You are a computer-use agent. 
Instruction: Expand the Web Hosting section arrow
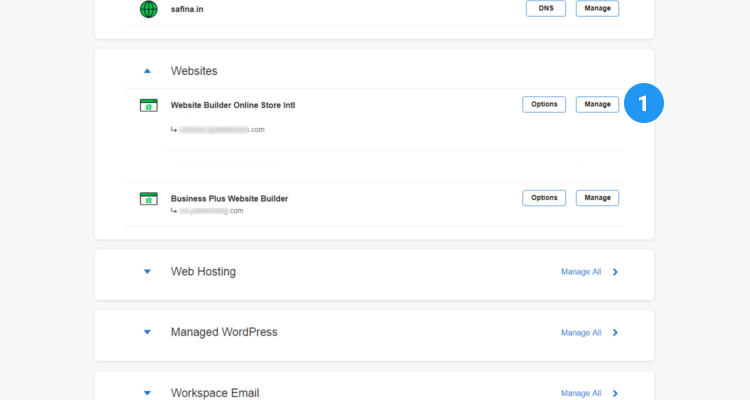pyautogui.click(x=148, y=272)
